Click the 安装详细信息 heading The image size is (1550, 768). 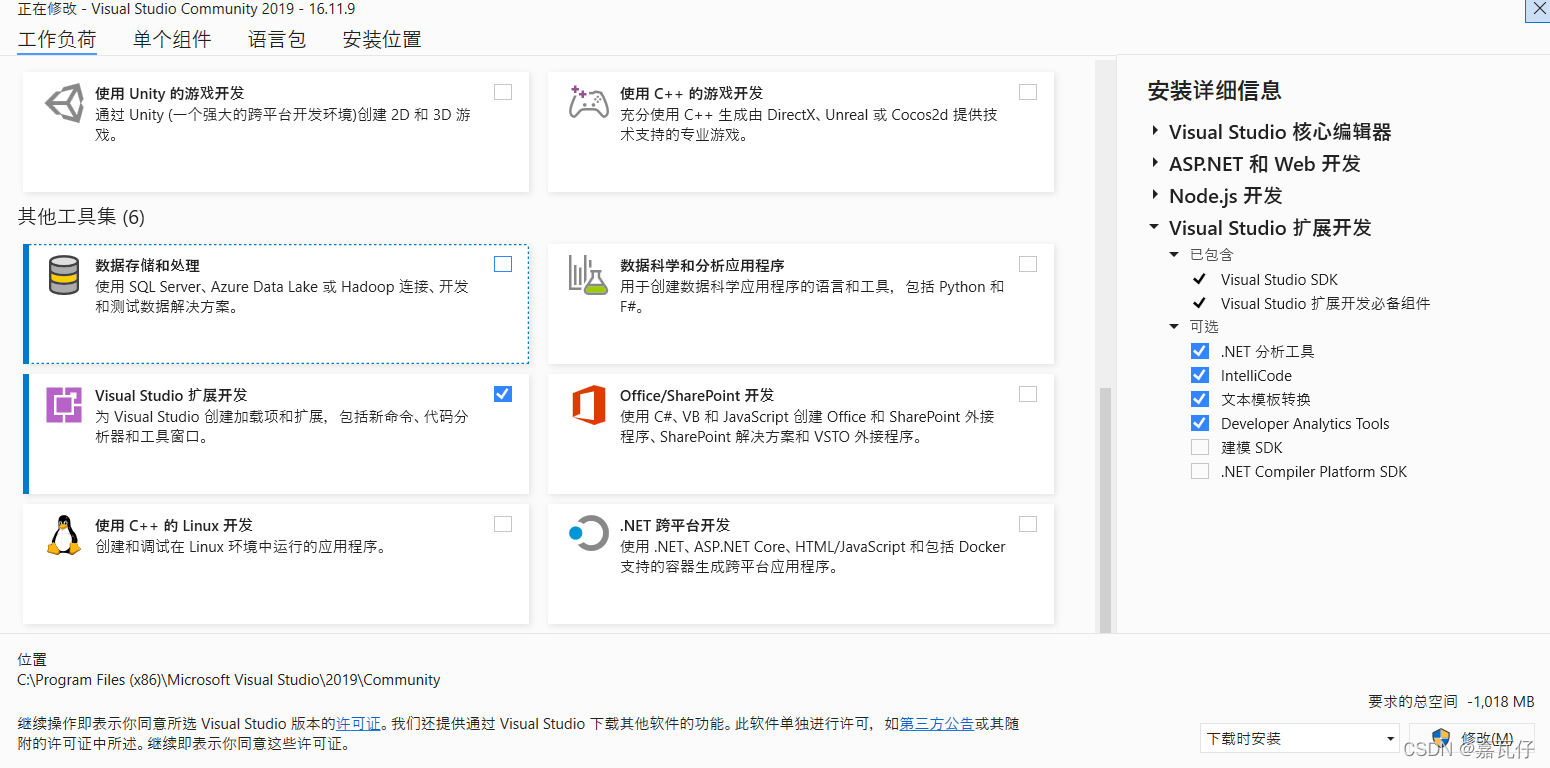1215,91
